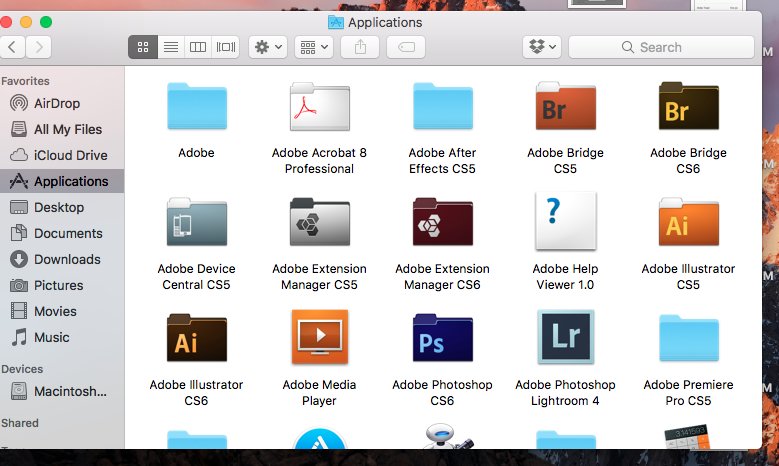779x466 pixels.
Task: Click the Share toolbar button
Action: [360, 47]
